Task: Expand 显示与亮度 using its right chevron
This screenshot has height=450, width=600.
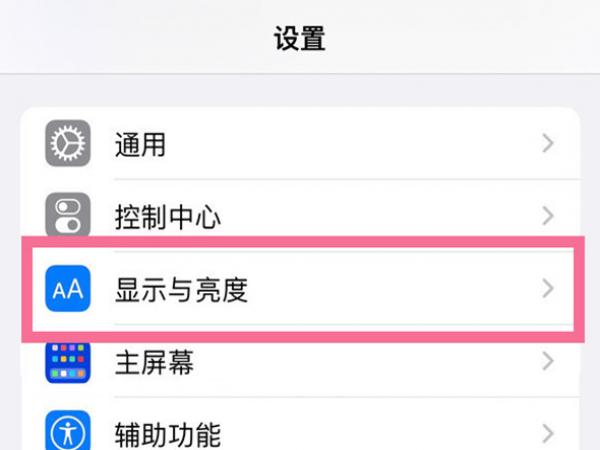Action: coord(548,290)
